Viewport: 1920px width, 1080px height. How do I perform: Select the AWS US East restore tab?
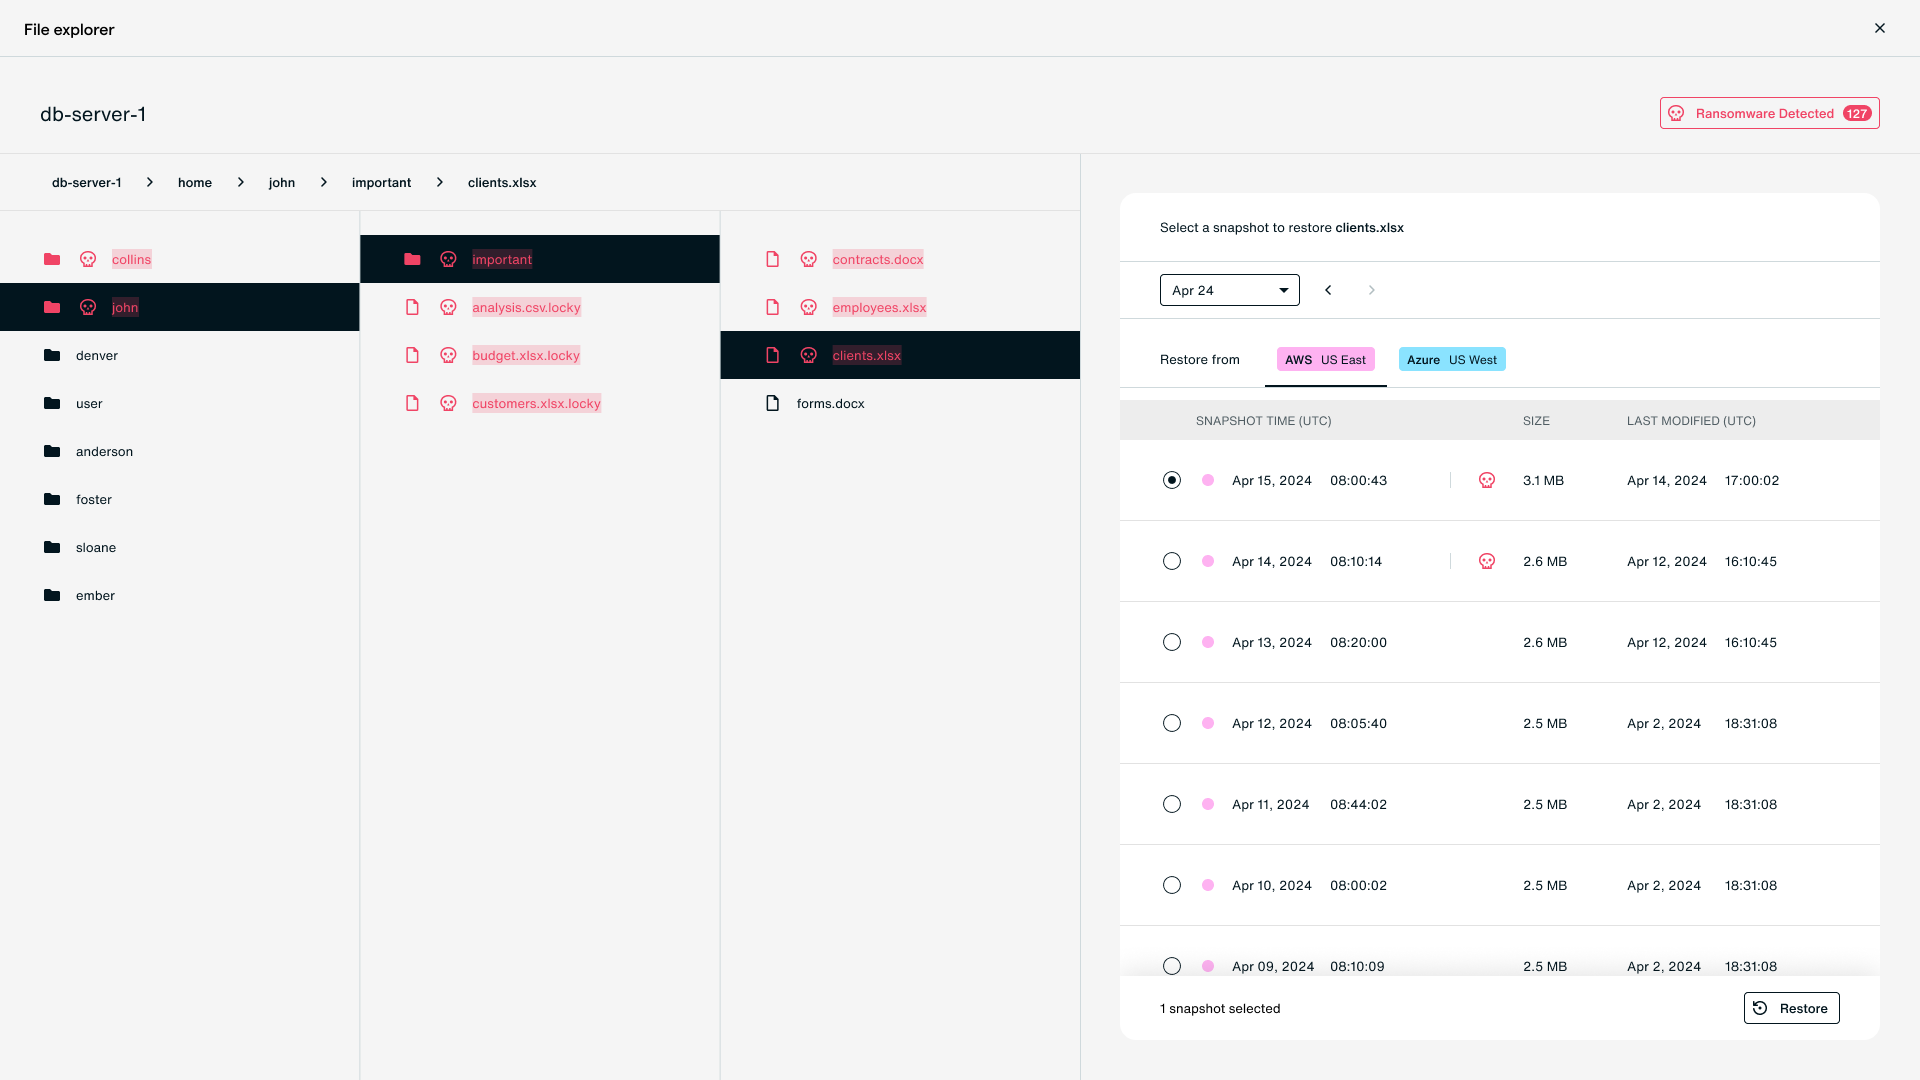click(x=1325, y=359)
